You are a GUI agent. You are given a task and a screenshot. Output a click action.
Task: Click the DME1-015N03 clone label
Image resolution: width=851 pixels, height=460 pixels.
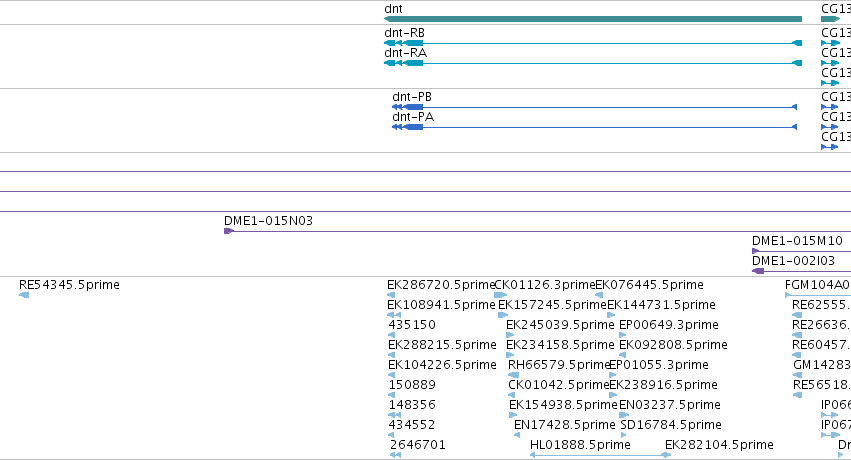click(268, 221)
